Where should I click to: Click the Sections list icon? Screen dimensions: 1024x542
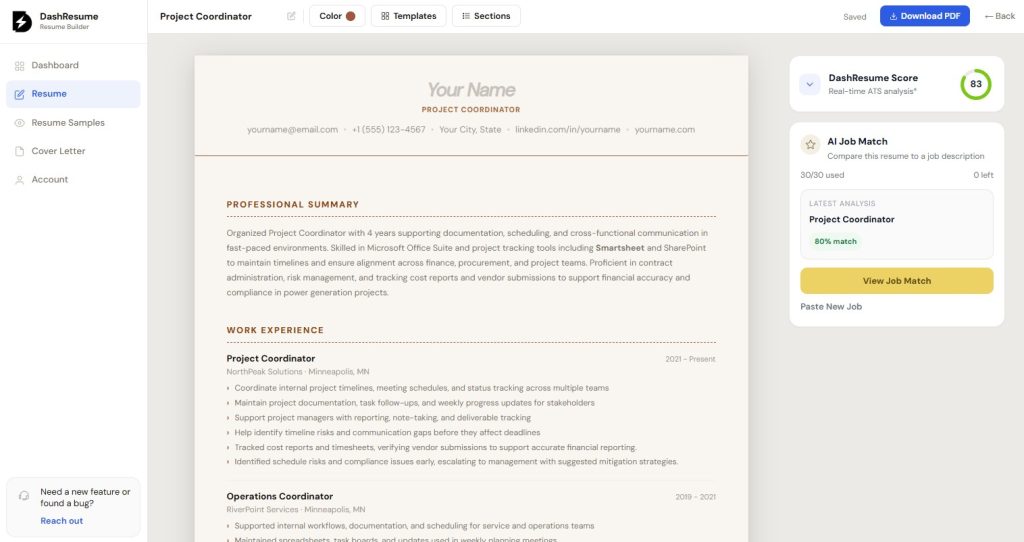coord(466,16)
